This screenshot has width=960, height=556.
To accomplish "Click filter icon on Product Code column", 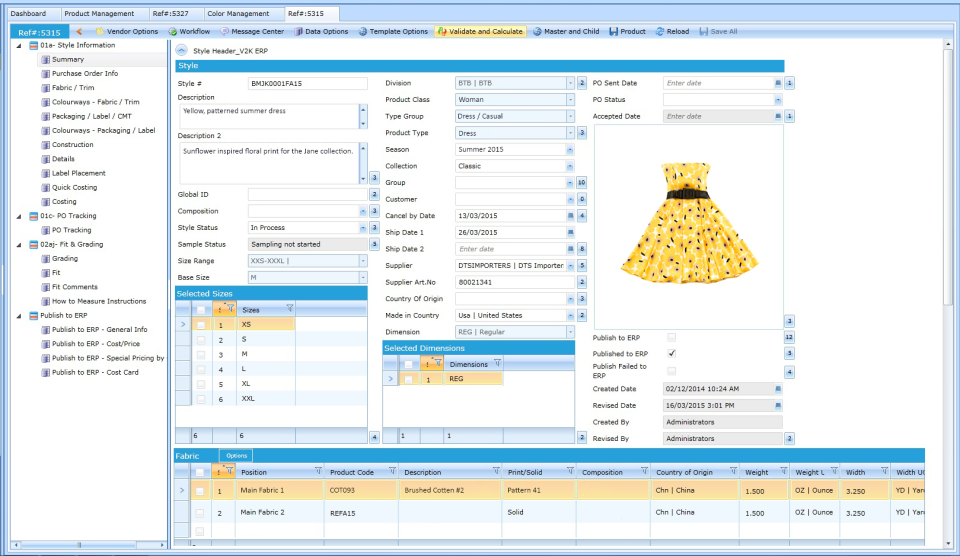I will tap(392, 470).
